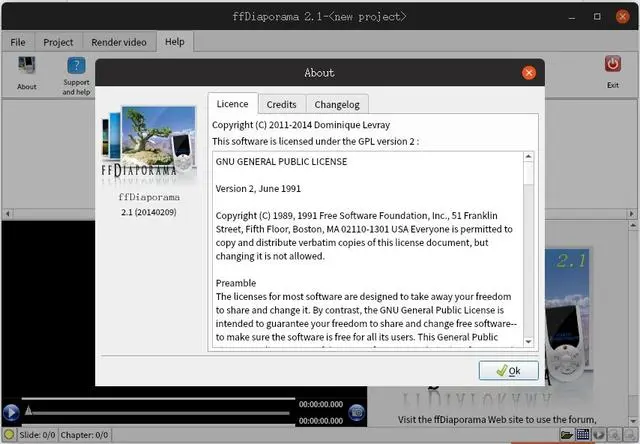Click the Preamble heading in licence

(x=236, y=283)
